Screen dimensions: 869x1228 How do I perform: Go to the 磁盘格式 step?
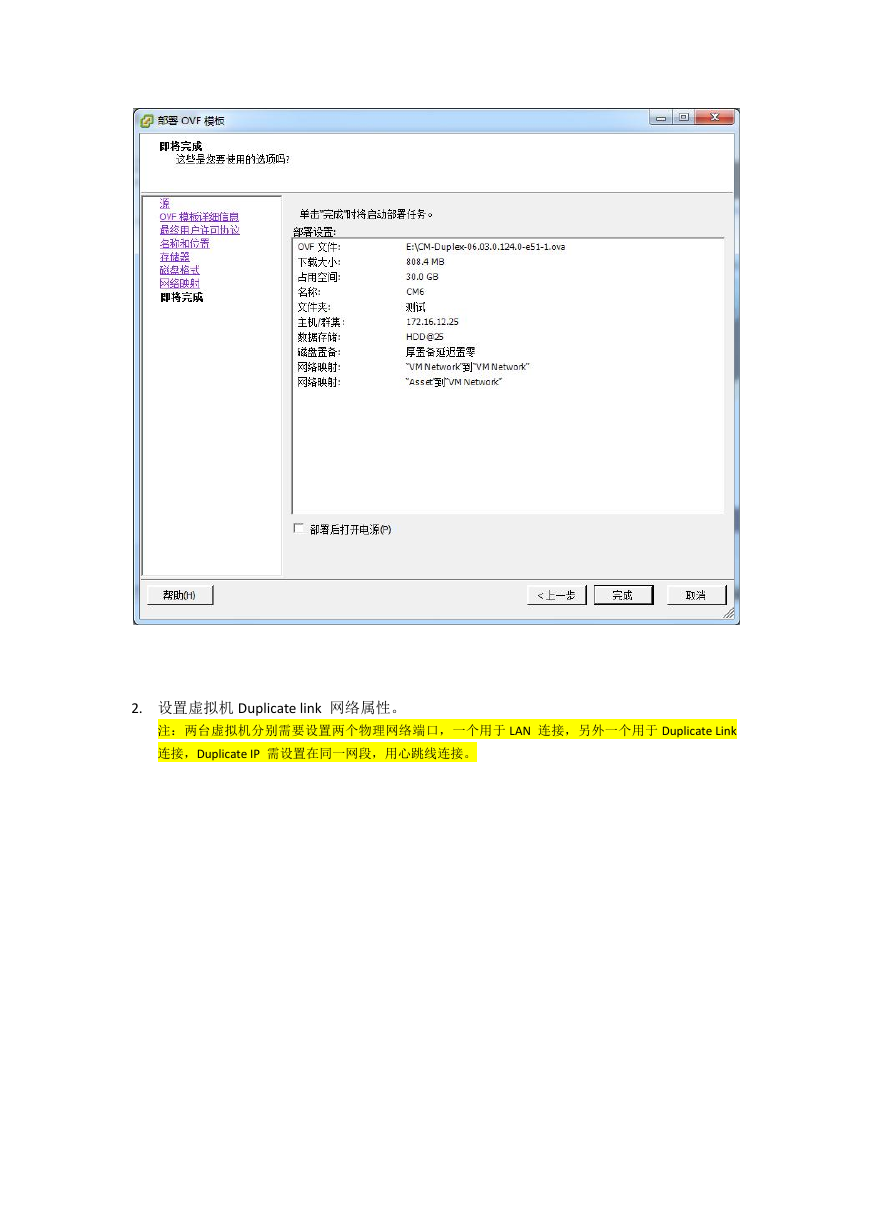(179, 270)
